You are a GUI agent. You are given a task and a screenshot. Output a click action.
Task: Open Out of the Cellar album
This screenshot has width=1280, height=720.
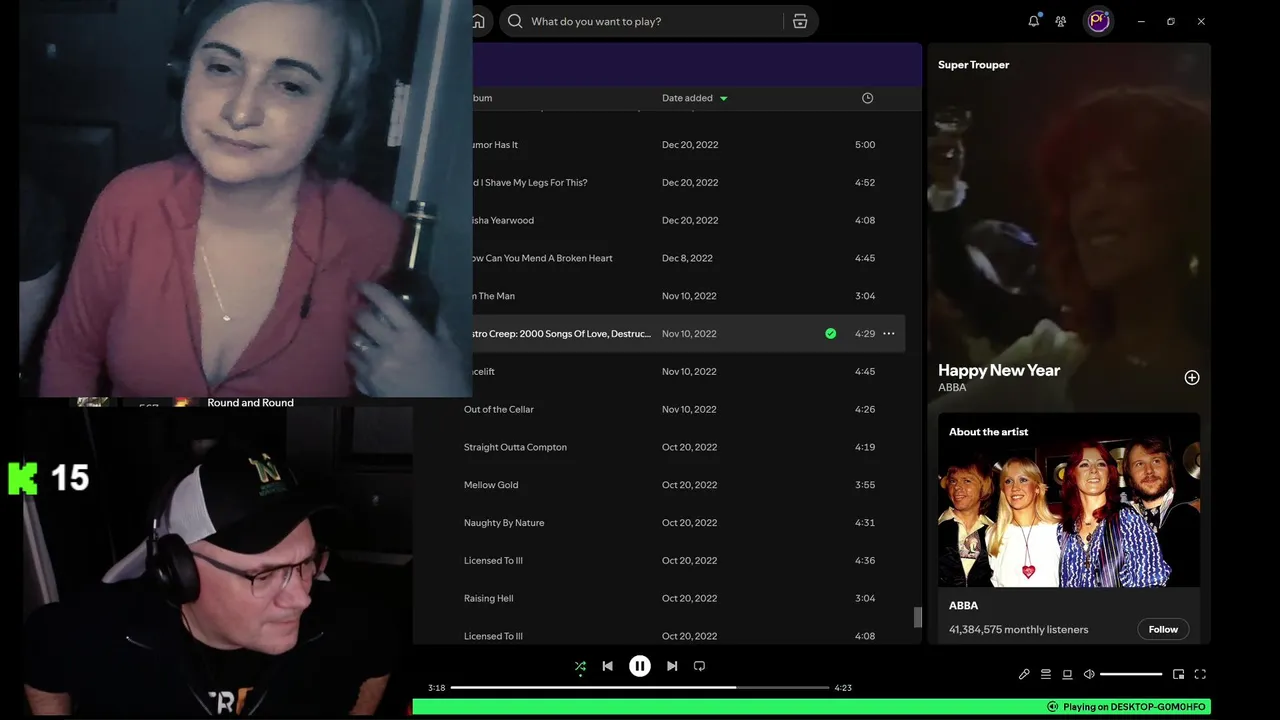(499, 409)
